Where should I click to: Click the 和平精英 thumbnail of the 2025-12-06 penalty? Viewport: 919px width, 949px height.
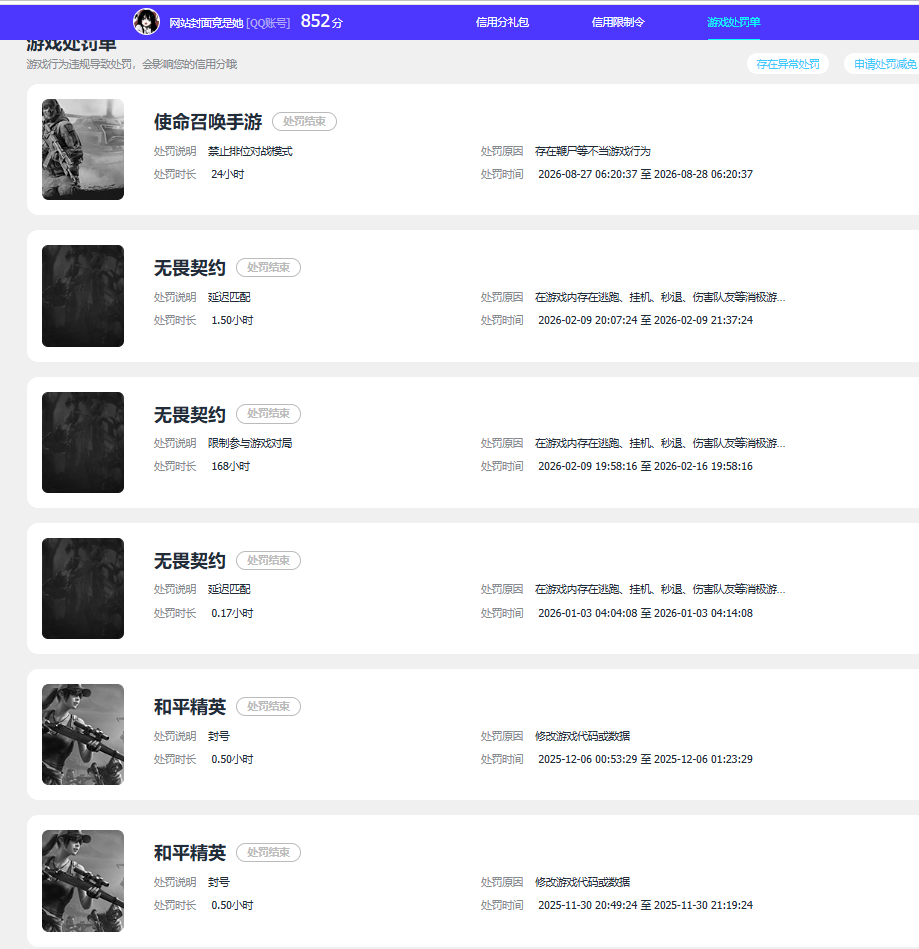point(83,734)
